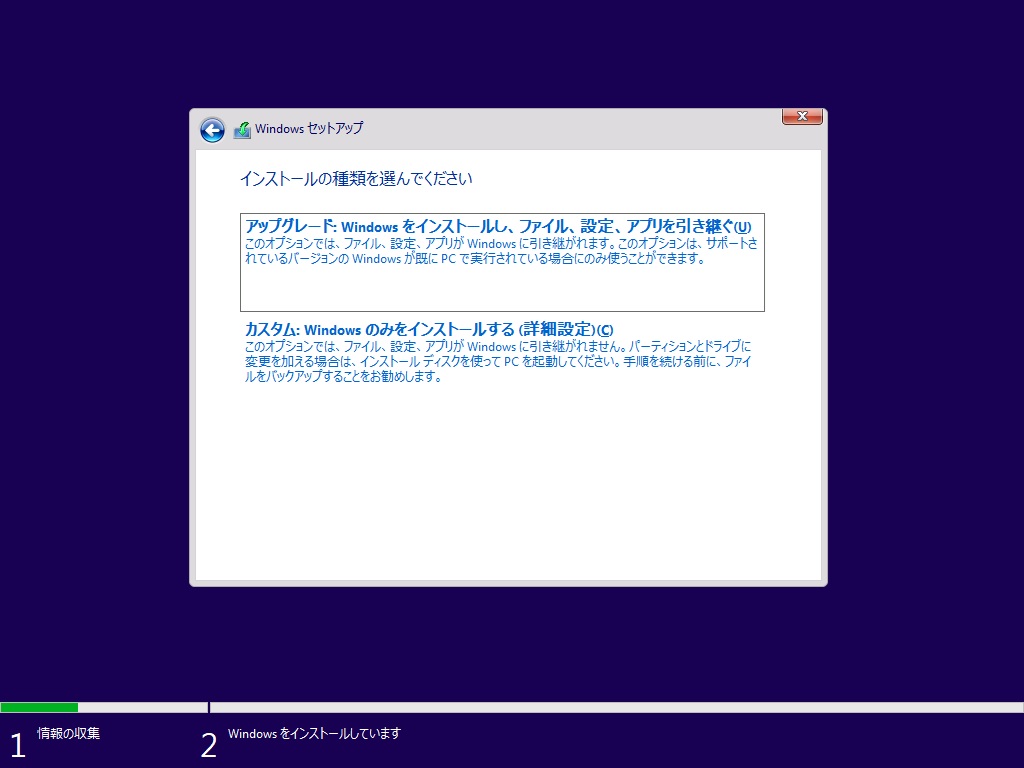Click the custom option's description paragraph
1024x768 pixels.
497,361
